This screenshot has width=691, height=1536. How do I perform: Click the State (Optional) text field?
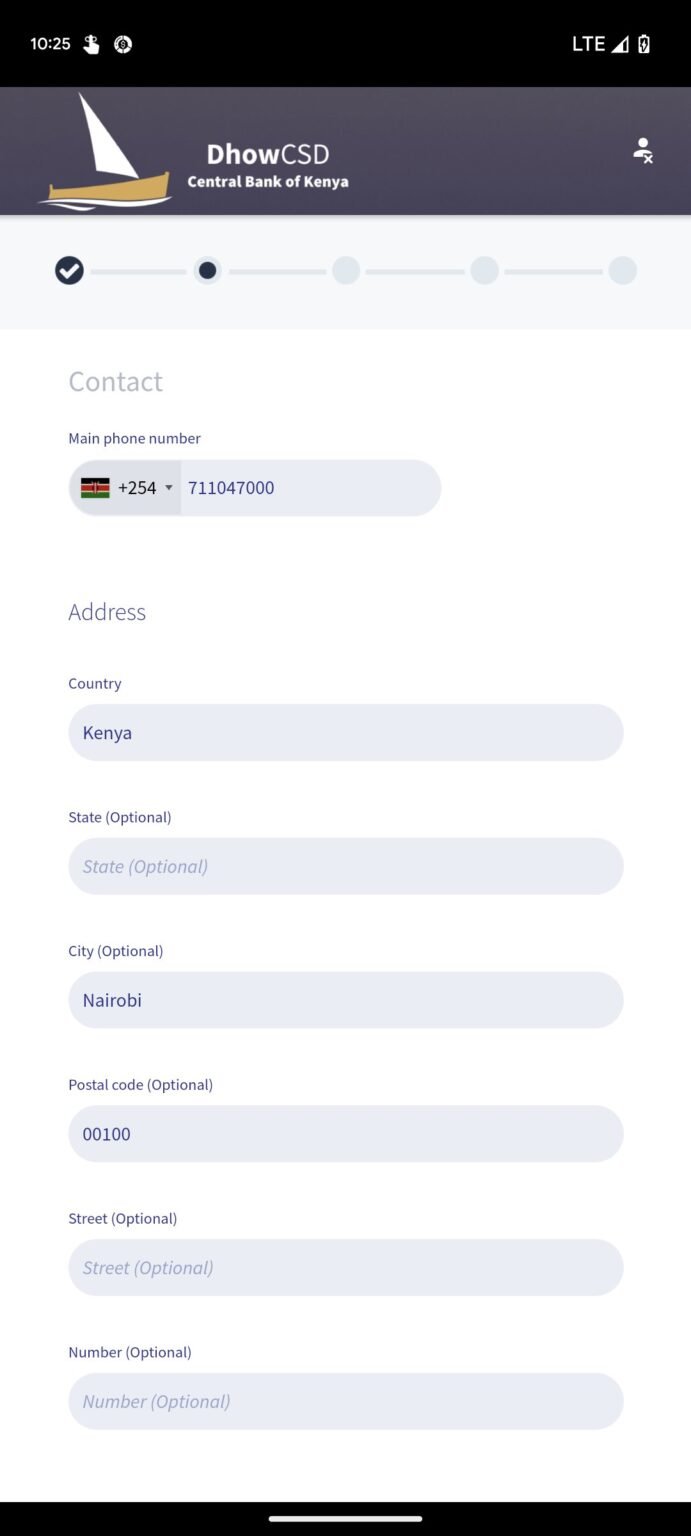click(x=345, y=866)
